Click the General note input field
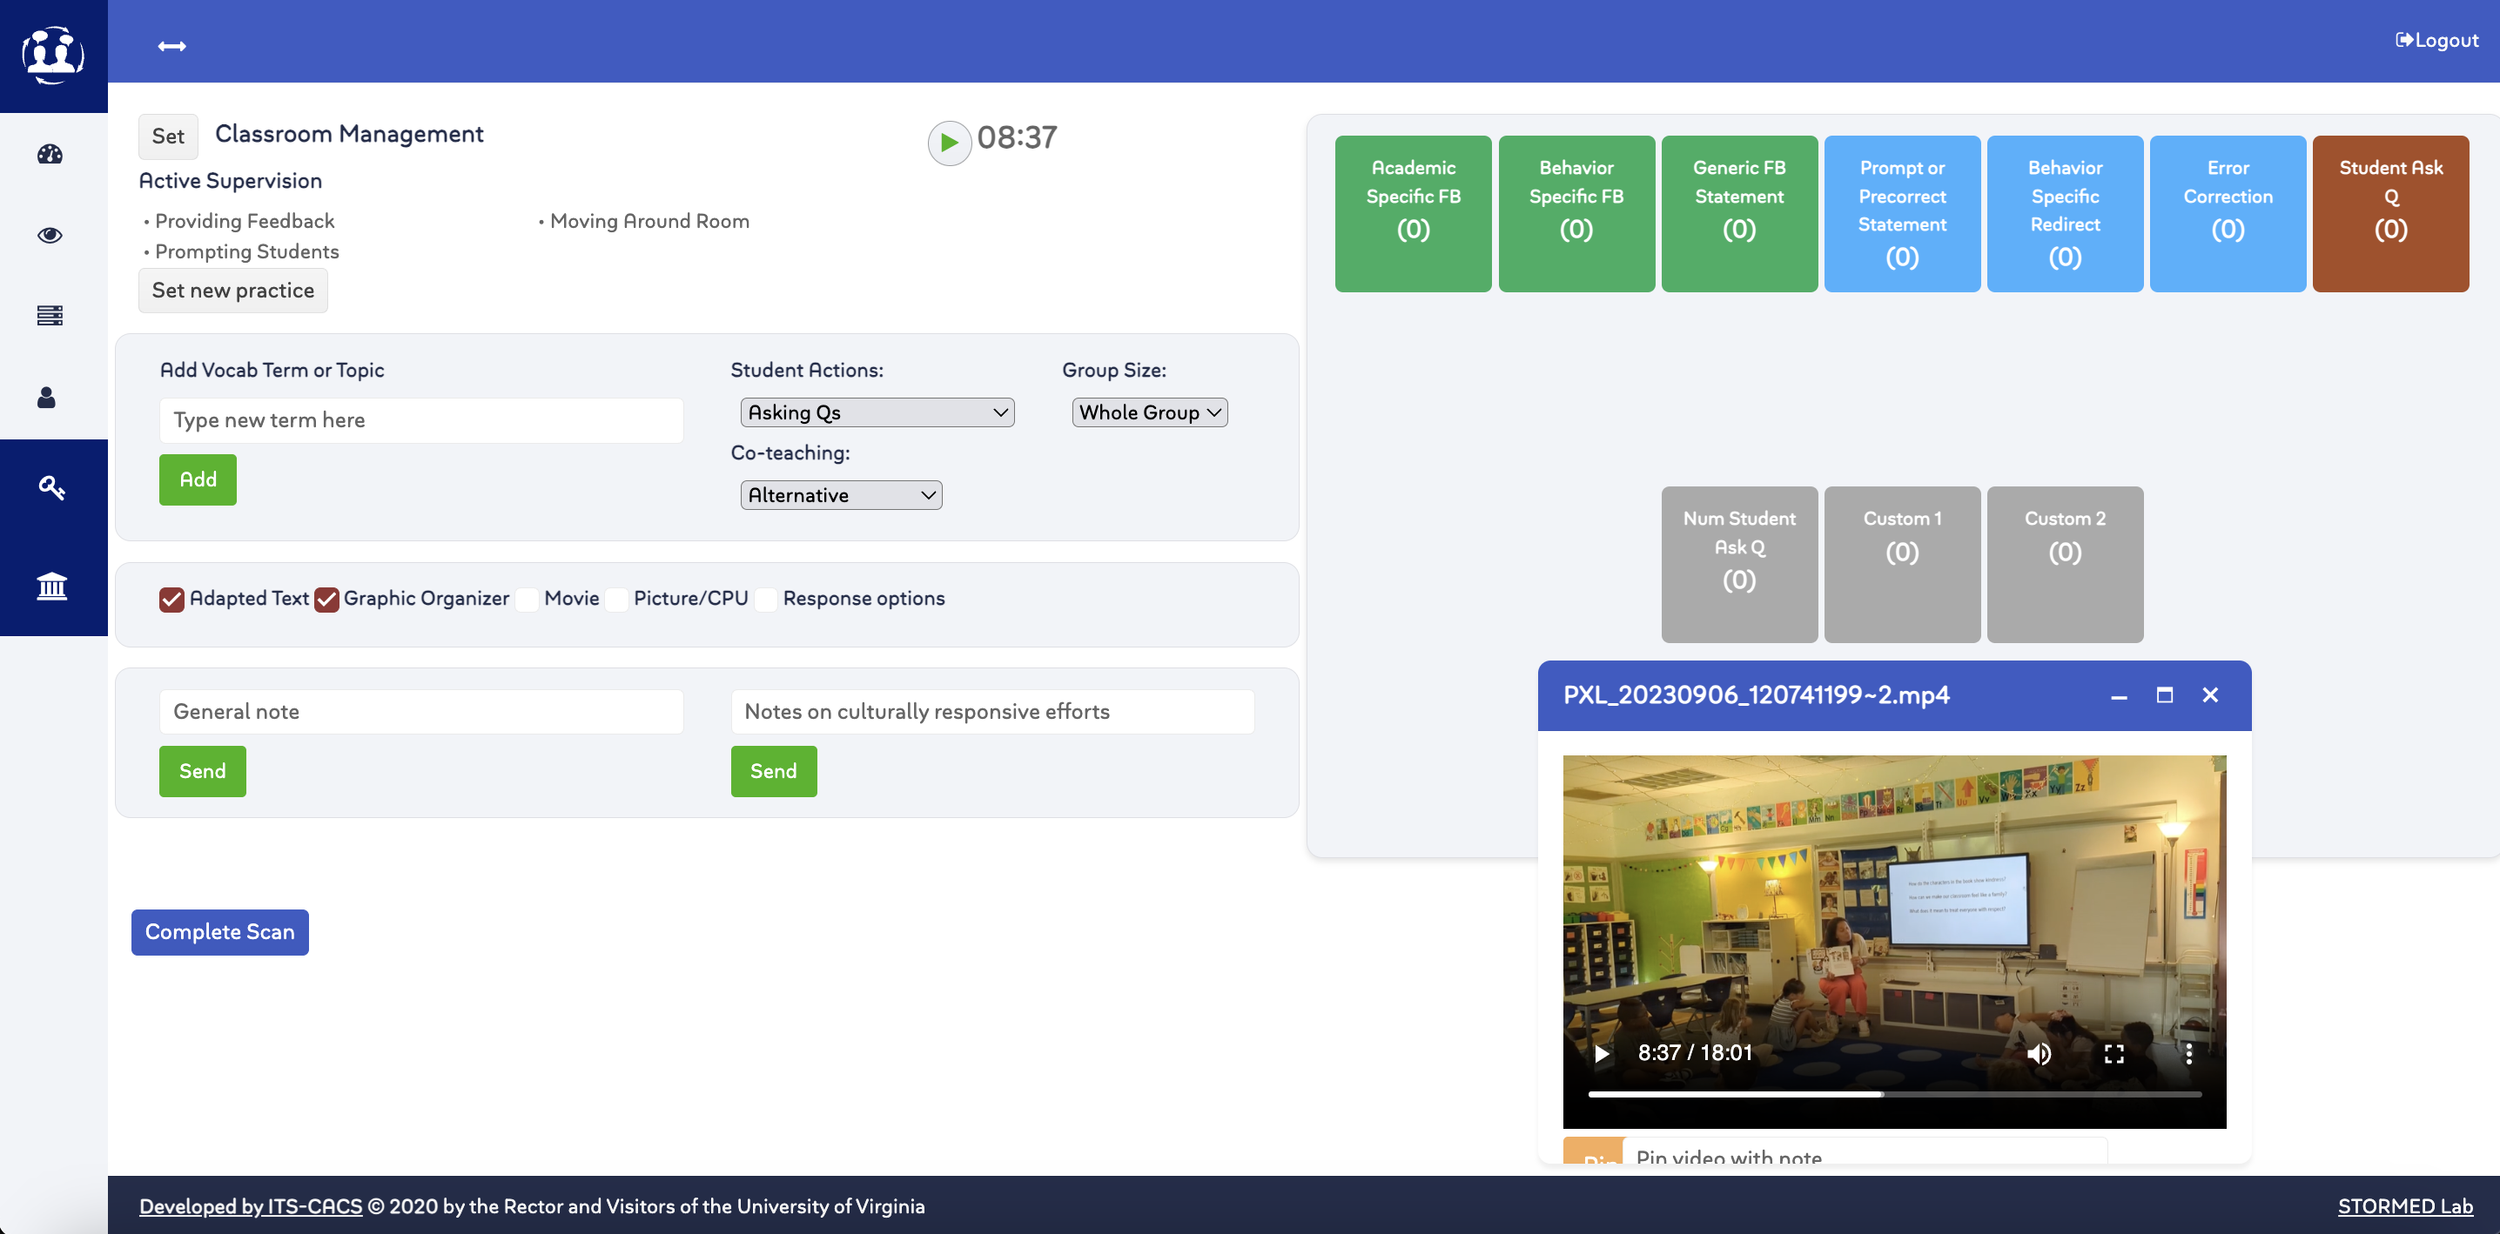This screenshot has width=2500, height=1234. 421,712
